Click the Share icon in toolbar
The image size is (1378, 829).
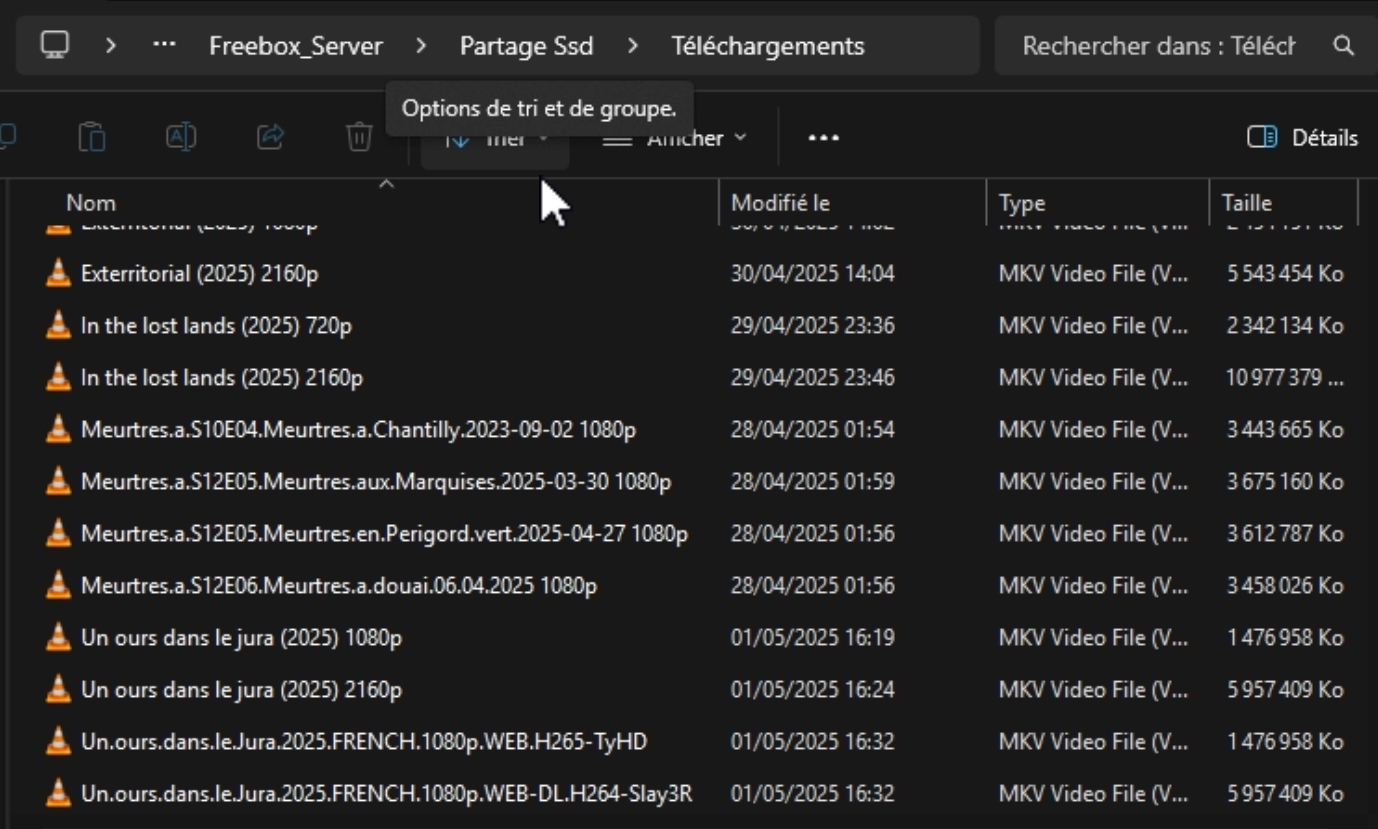(270, 137)
